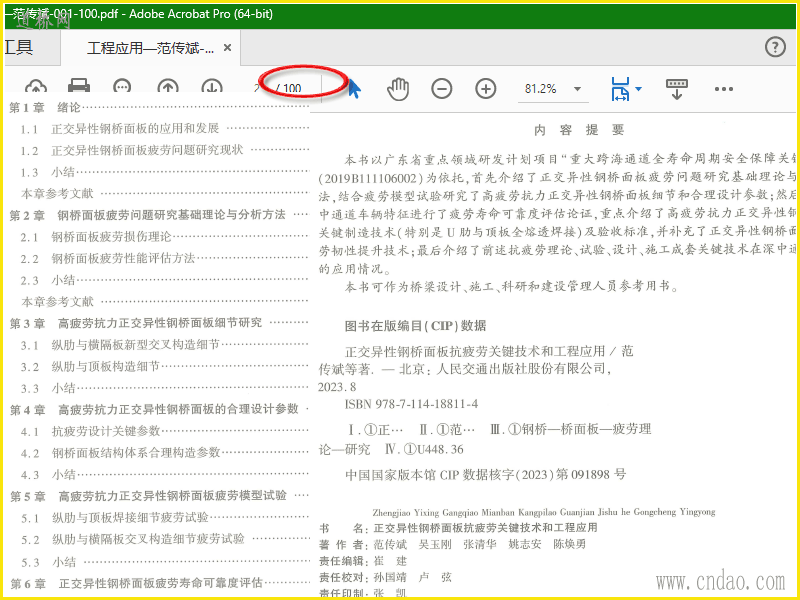Close the 工程应用—范传斌 document tab
This screenshot has width=800, height=600.
pyautogui.click(x=228, y=48)
